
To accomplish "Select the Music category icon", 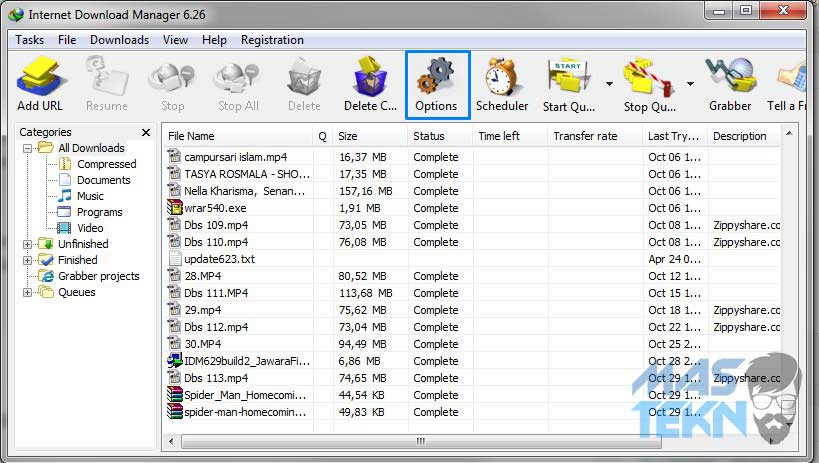I will pos(65,196).
